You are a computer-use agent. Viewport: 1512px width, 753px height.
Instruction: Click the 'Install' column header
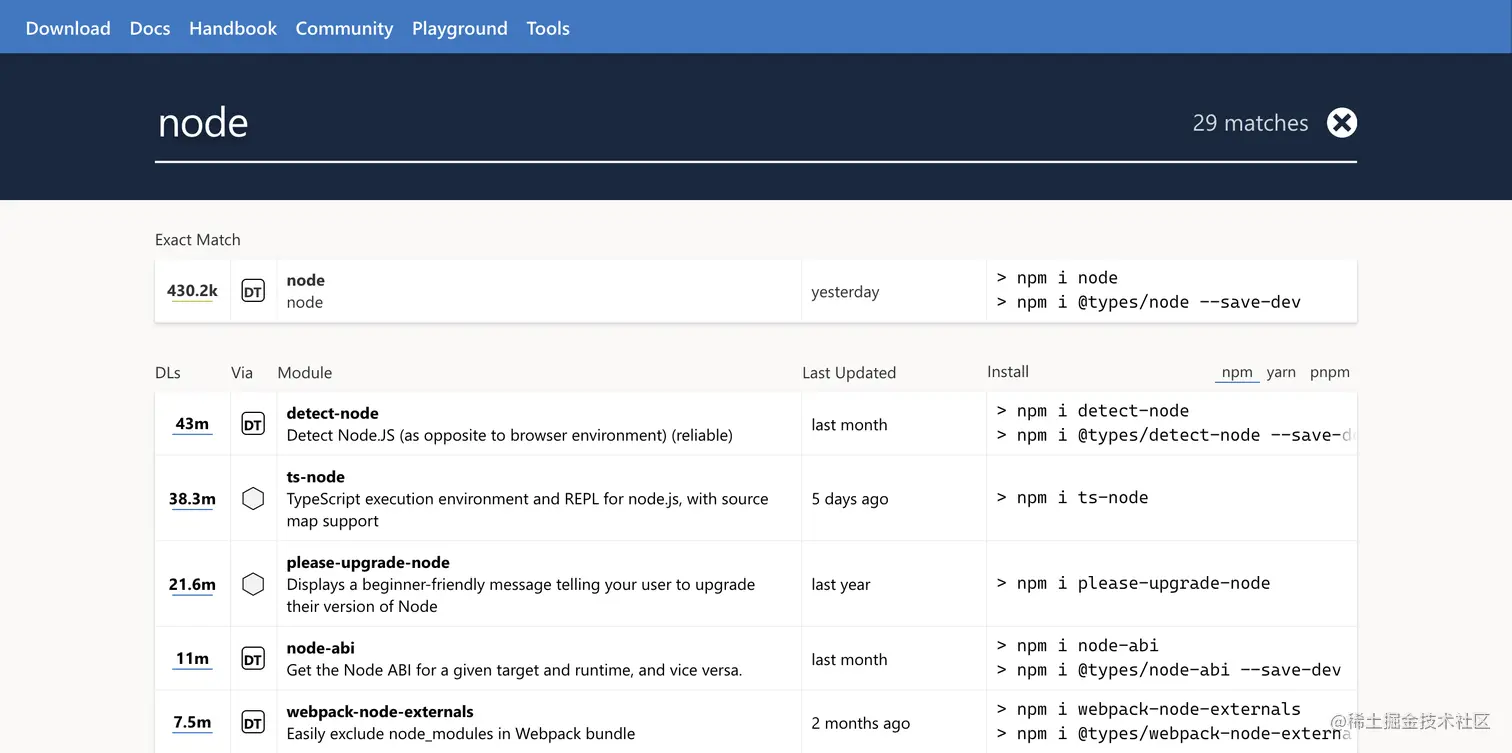1008,372
